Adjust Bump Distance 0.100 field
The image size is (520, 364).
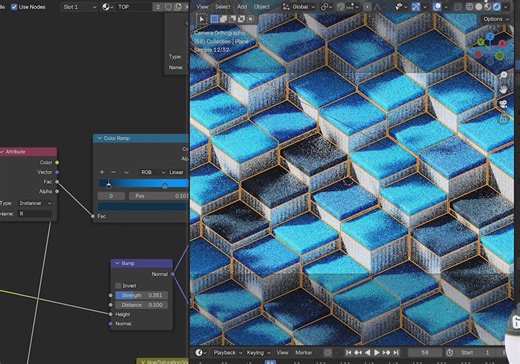coord(142,305)
